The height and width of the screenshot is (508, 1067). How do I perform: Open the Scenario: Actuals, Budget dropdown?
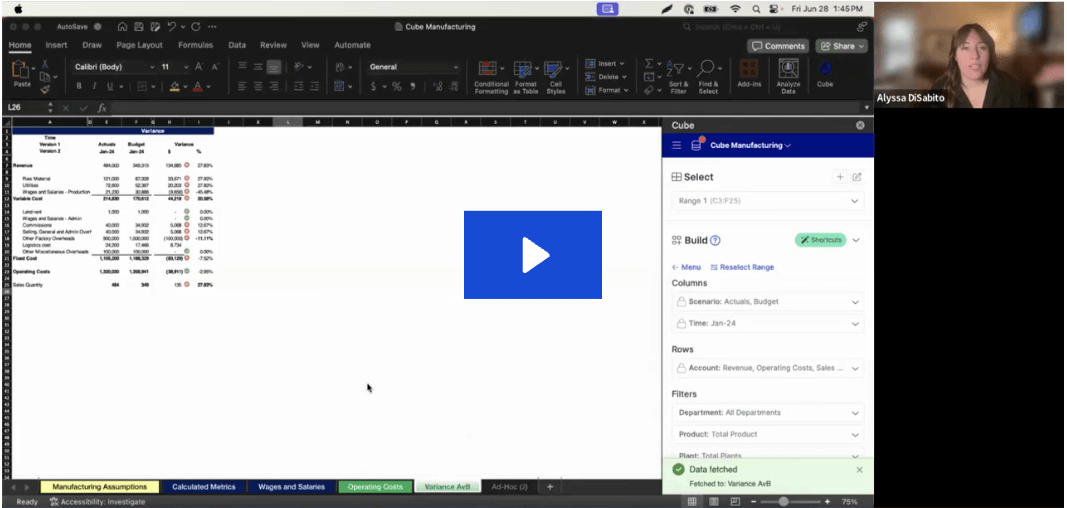coord(766,302)
